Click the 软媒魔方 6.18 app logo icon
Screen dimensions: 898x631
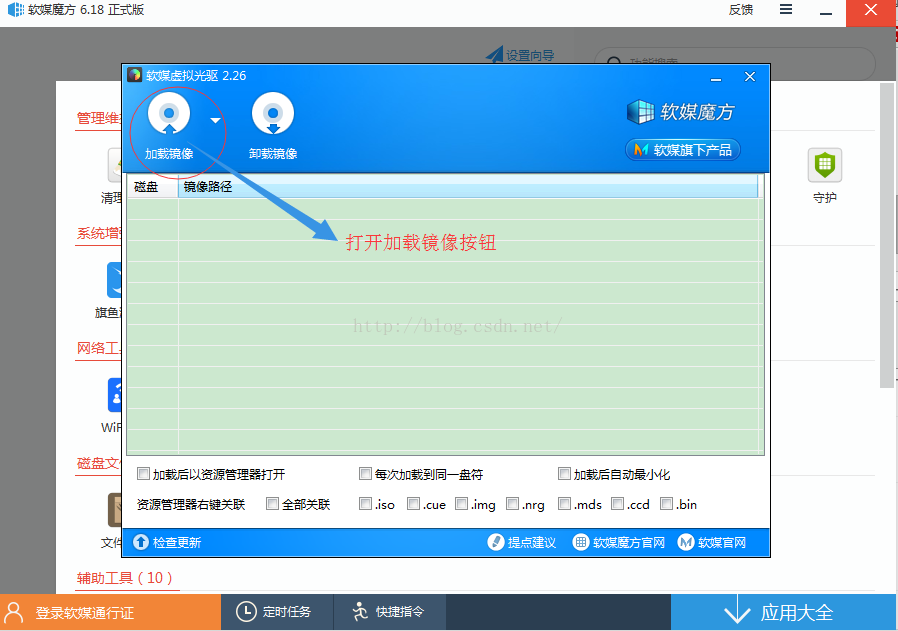click(x=15, y=10)
